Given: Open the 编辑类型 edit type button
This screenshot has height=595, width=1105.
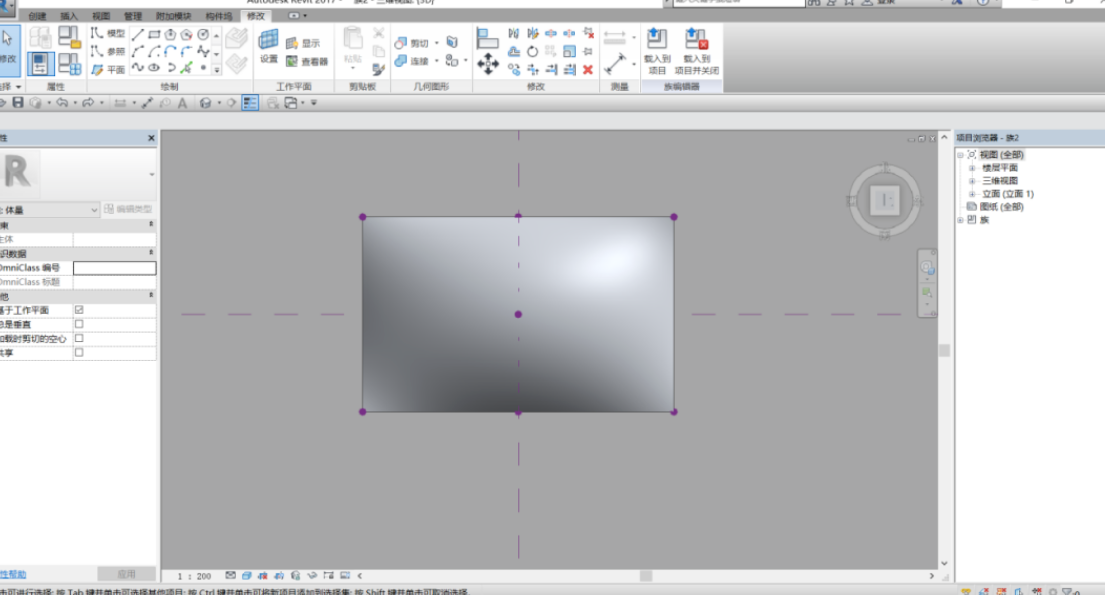Looking at the screenshot, I should (128, 209).
